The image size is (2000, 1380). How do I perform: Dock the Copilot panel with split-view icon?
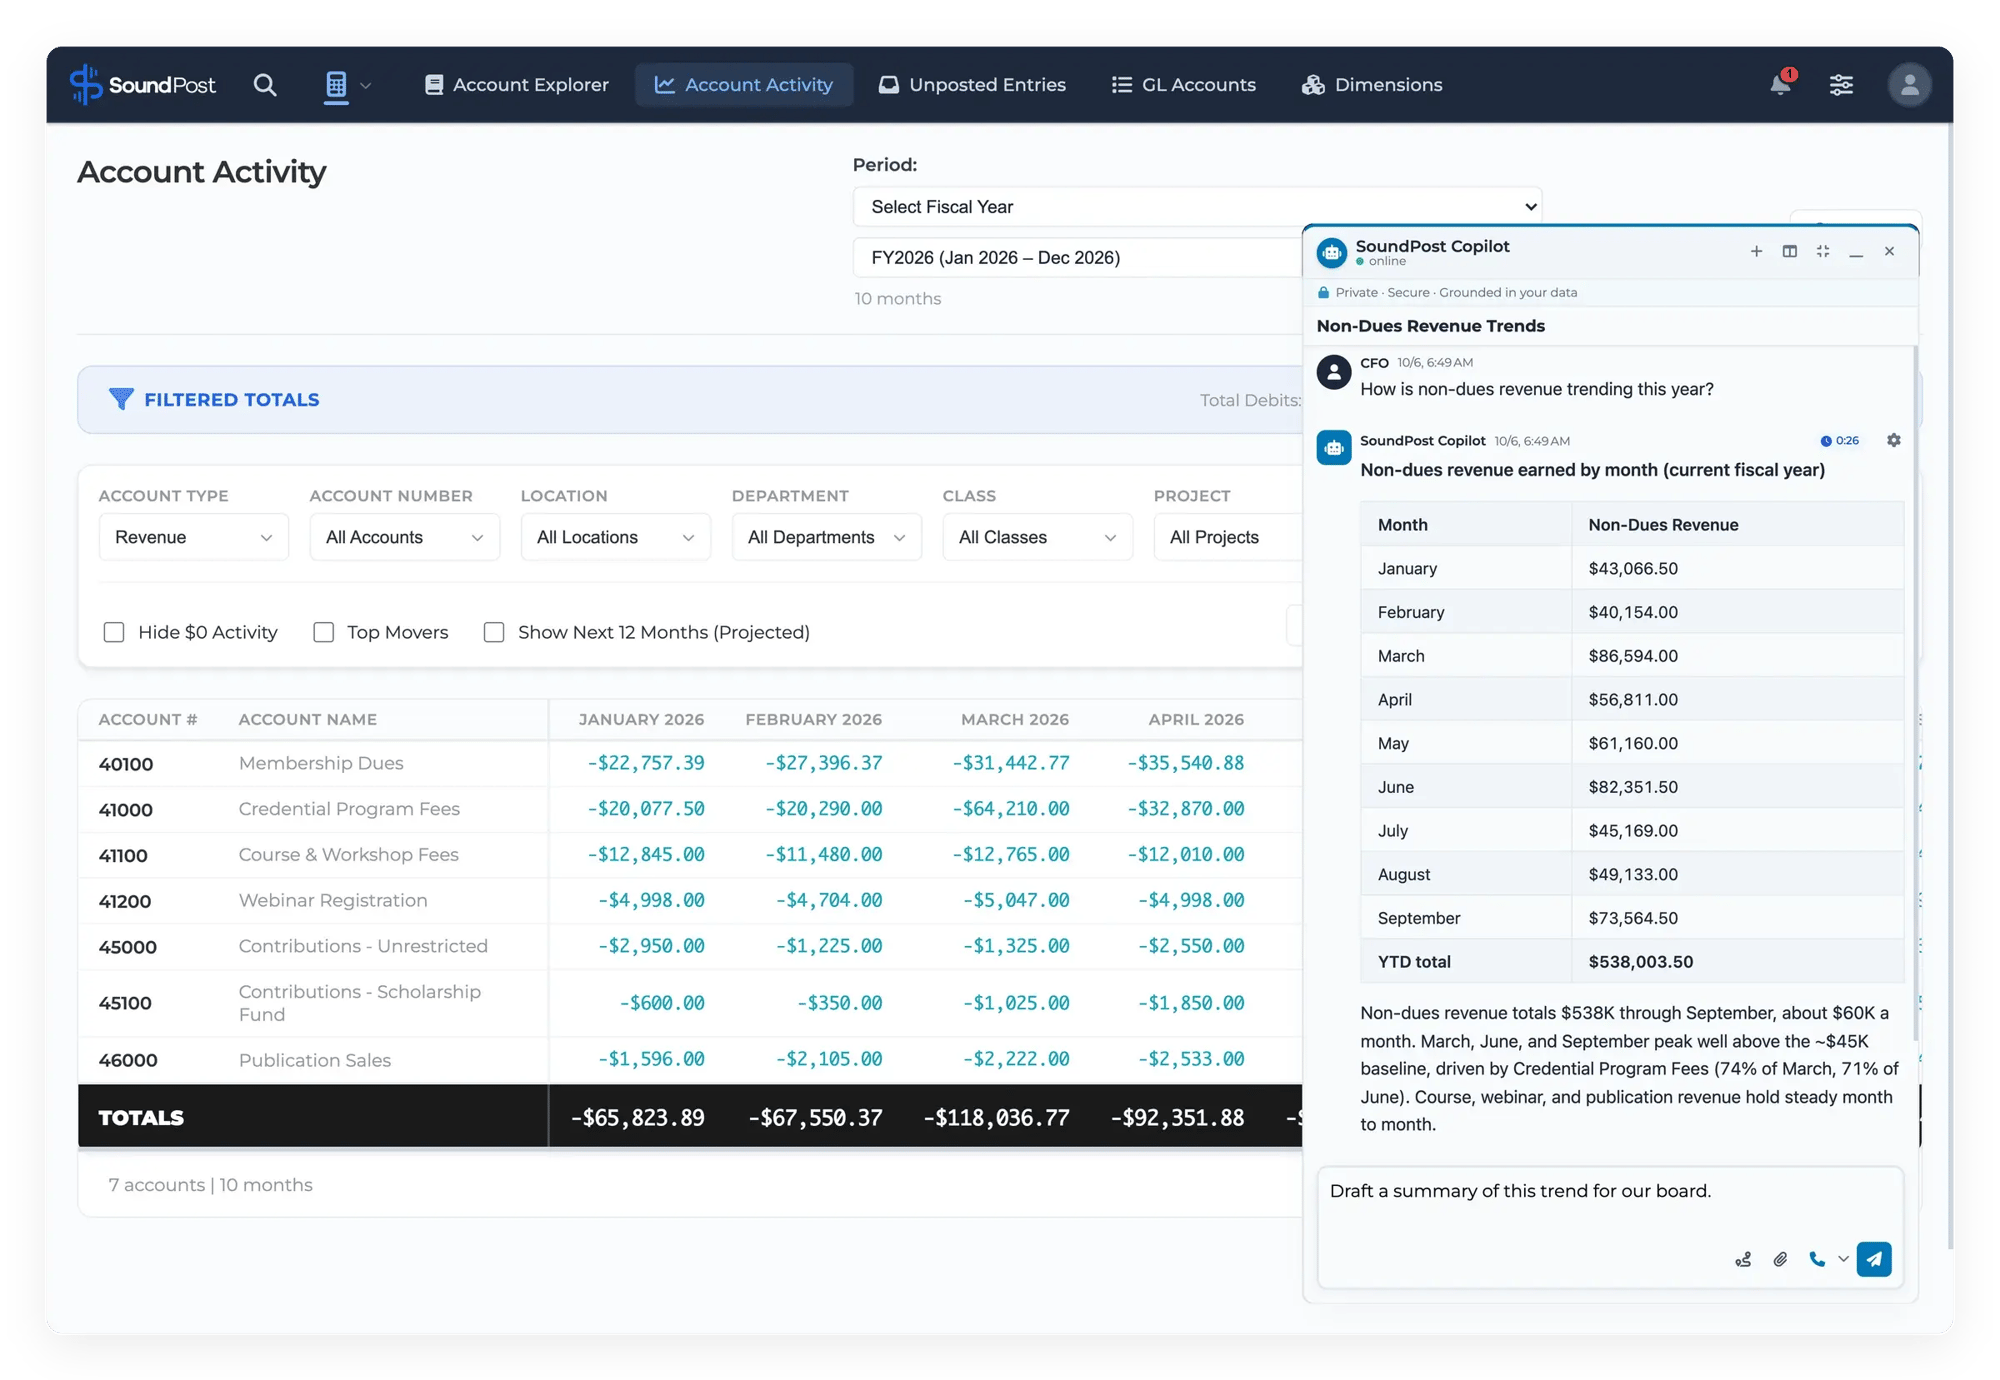(x=1790, y=251)
